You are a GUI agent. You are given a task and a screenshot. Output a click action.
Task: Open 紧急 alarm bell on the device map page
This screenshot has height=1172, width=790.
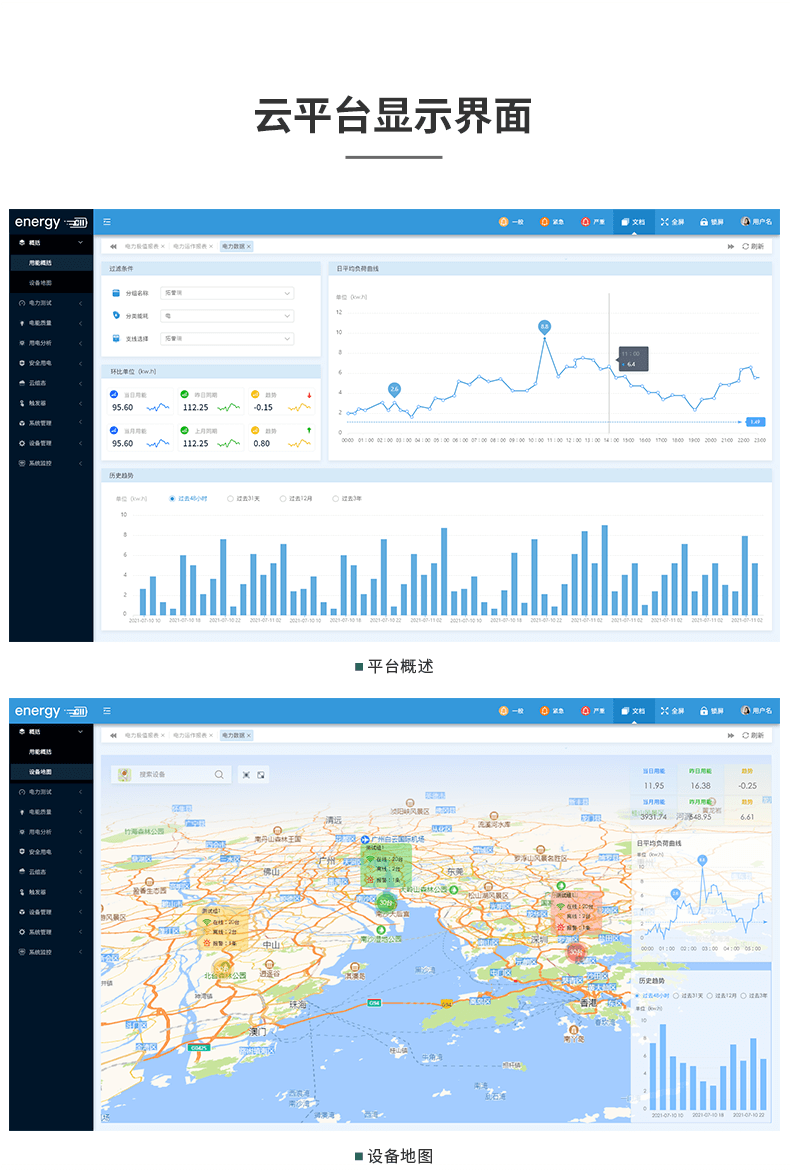pos(545,711)
